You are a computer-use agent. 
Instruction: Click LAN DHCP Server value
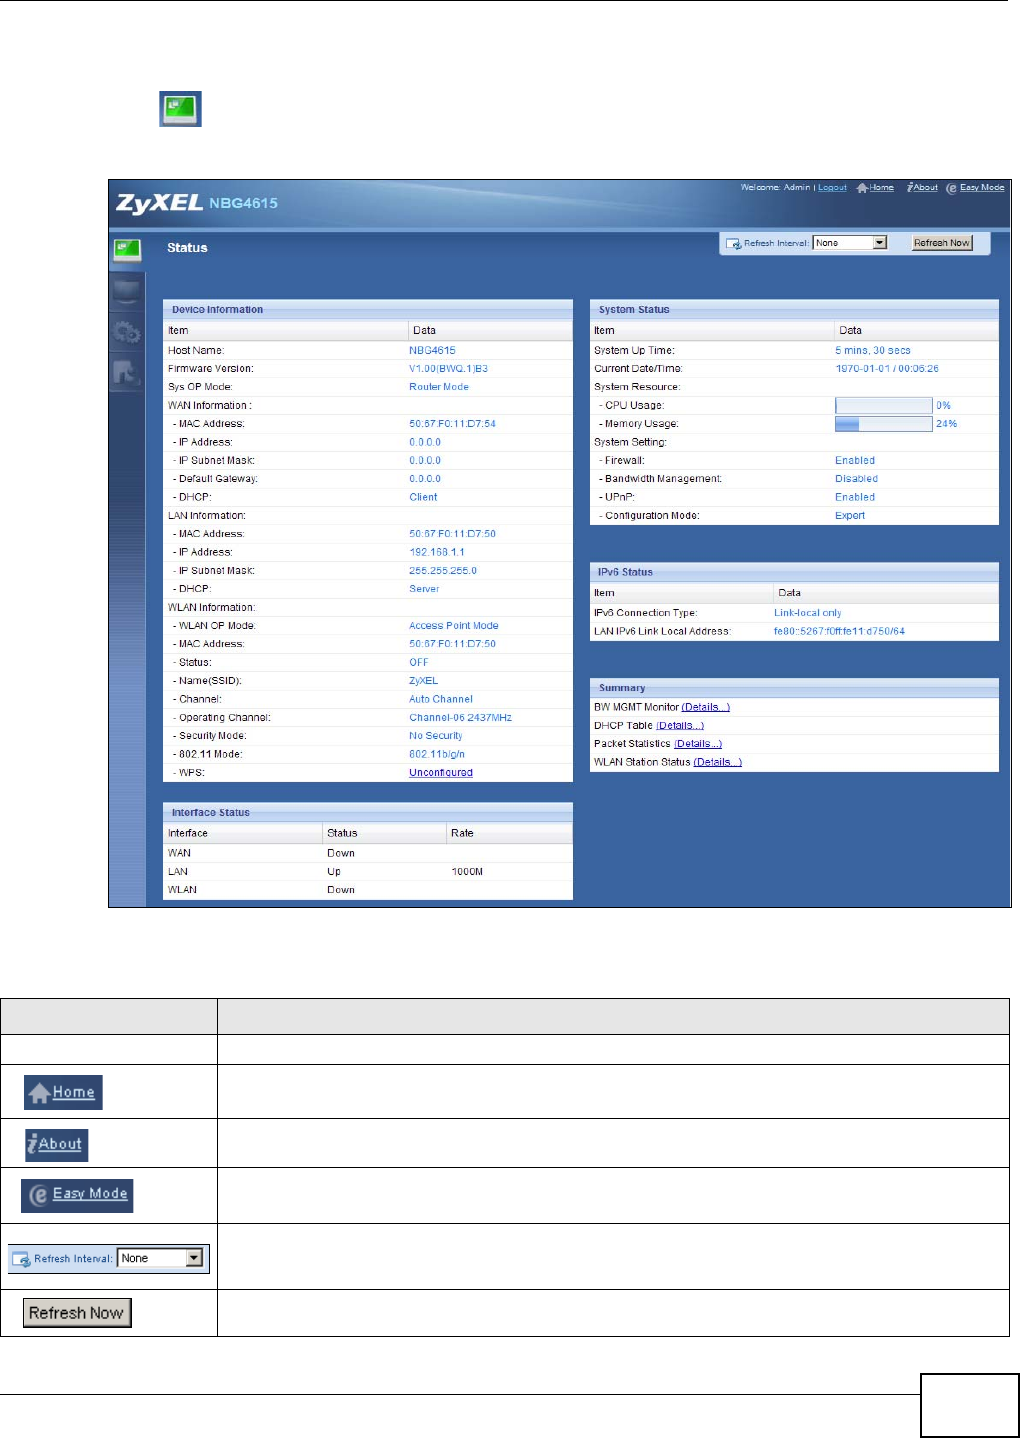pyautogui.click(x=424, y=588)
